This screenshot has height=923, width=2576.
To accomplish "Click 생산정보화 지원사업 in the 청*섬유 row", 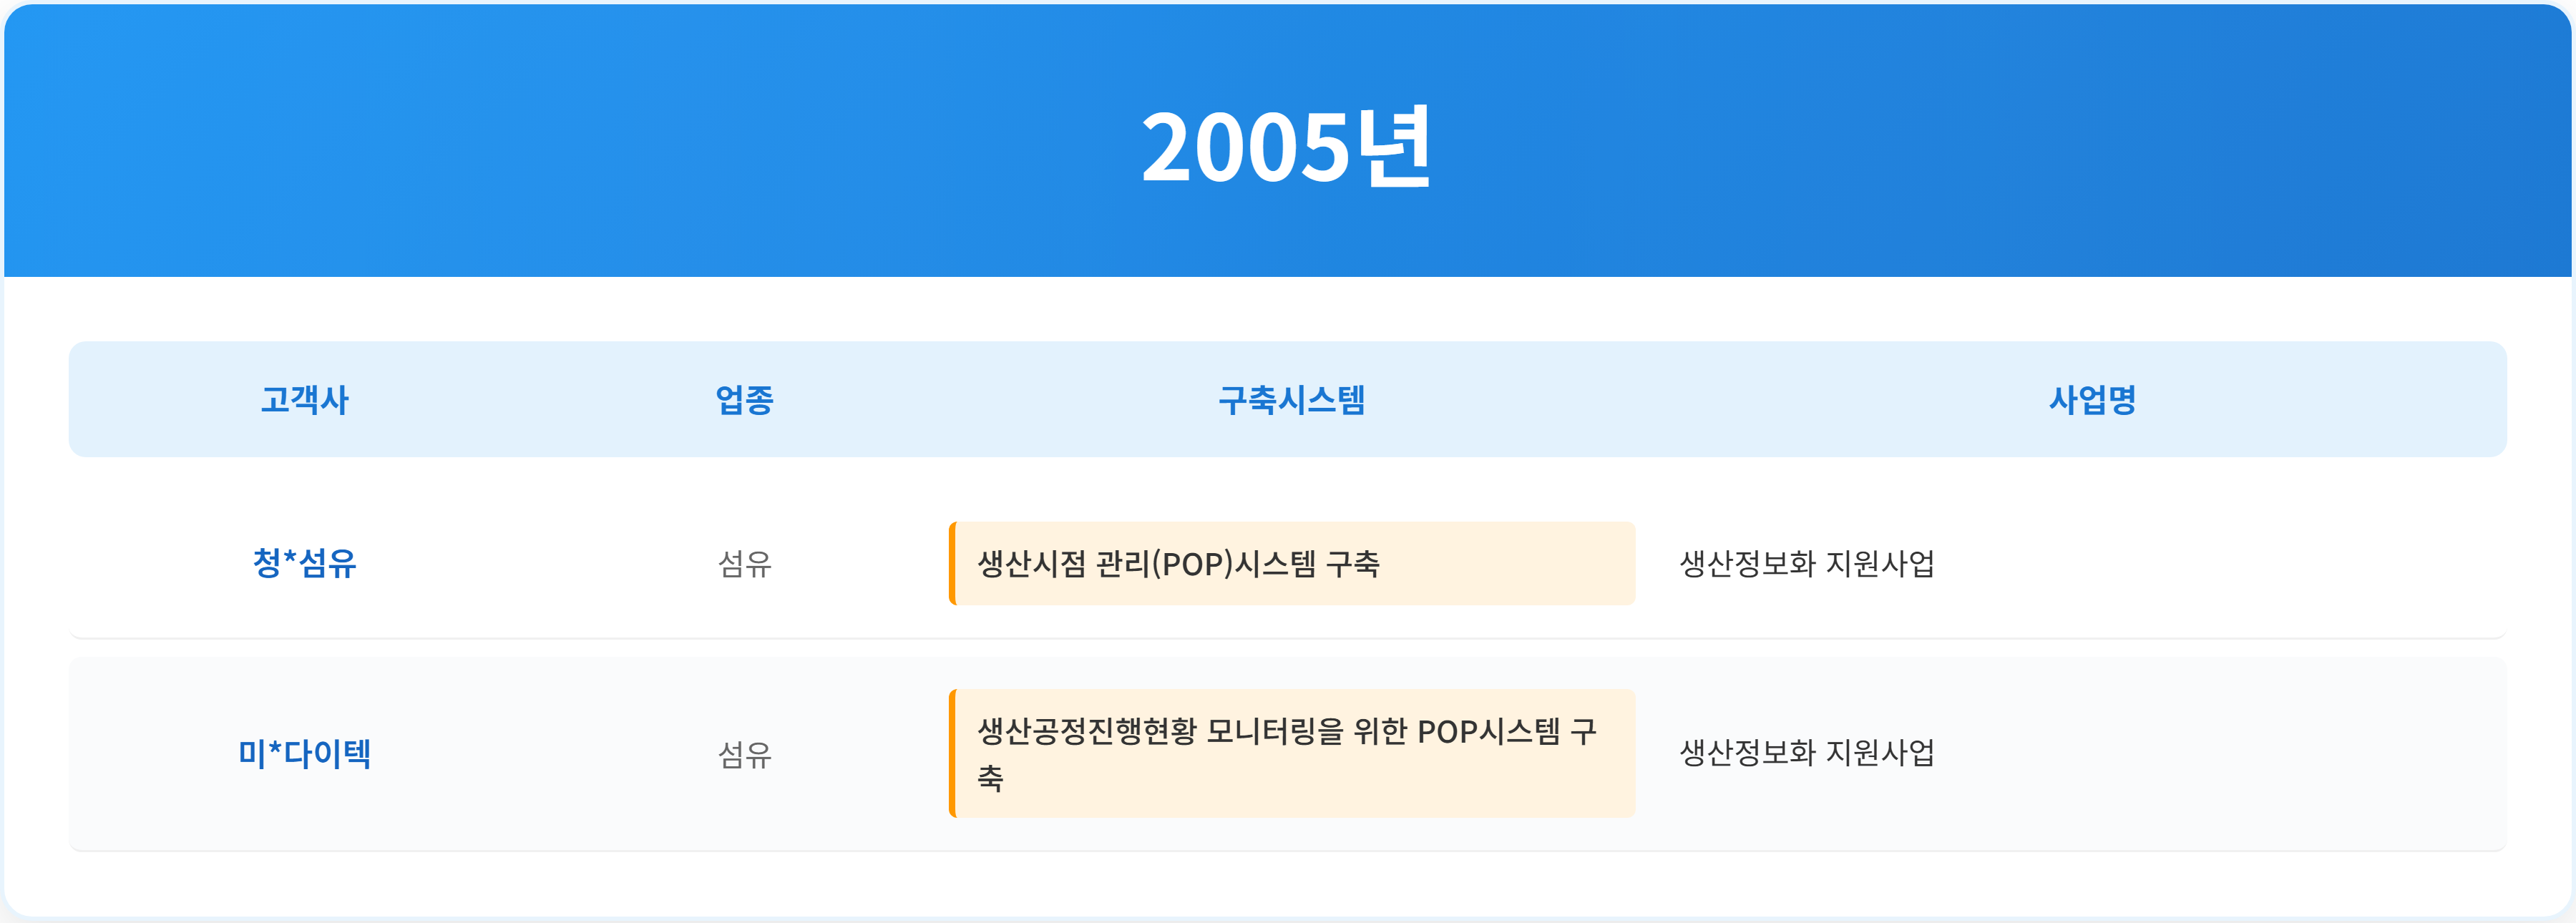I will (x=1806, y=564).
